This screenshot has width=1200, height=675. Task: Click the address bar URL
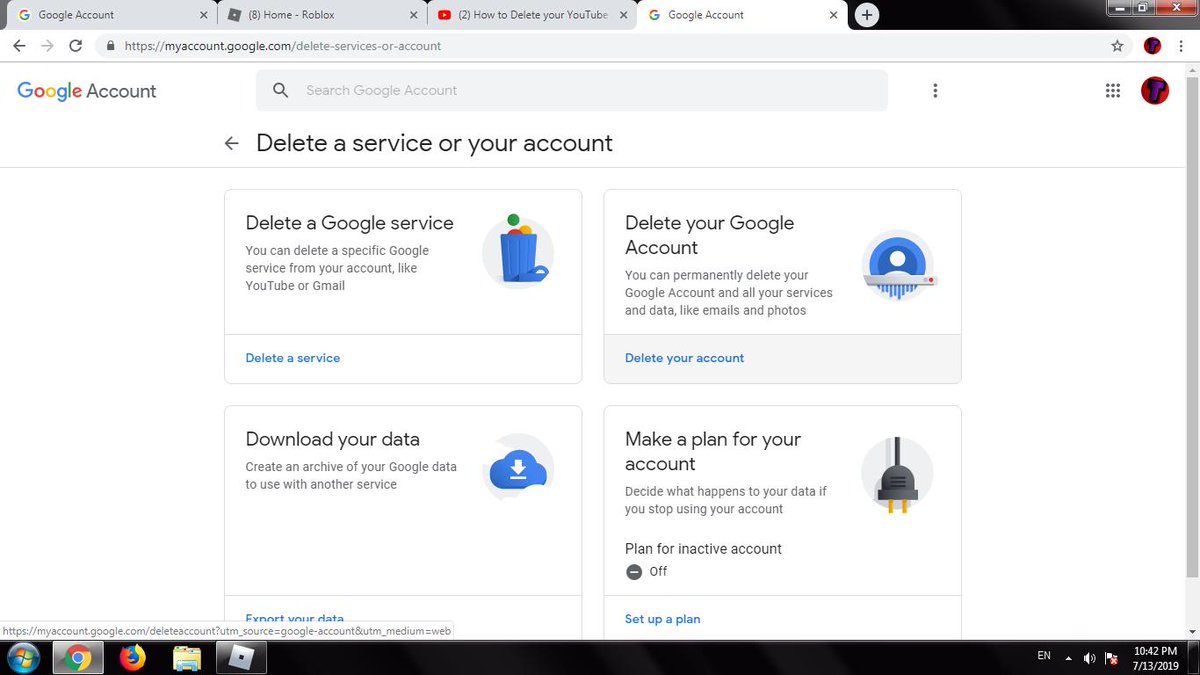[x=283, y=46]
